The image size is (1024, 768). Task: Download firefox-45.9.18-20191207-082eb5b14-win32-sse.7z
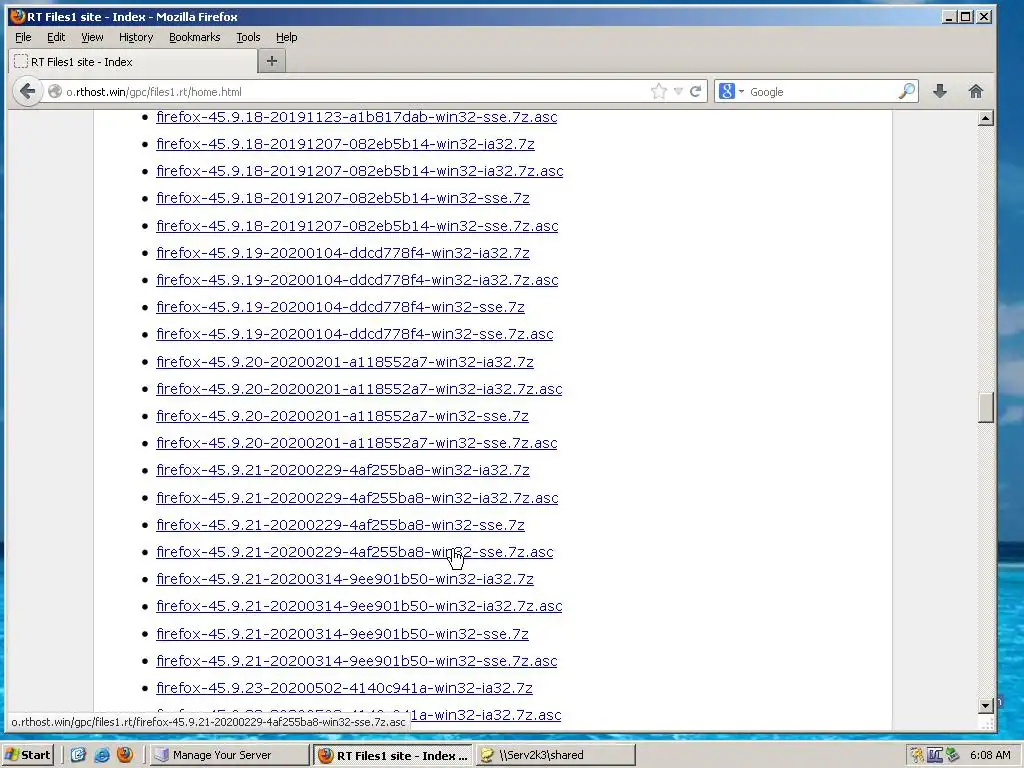pyautogui.click(x=343, y=198)
